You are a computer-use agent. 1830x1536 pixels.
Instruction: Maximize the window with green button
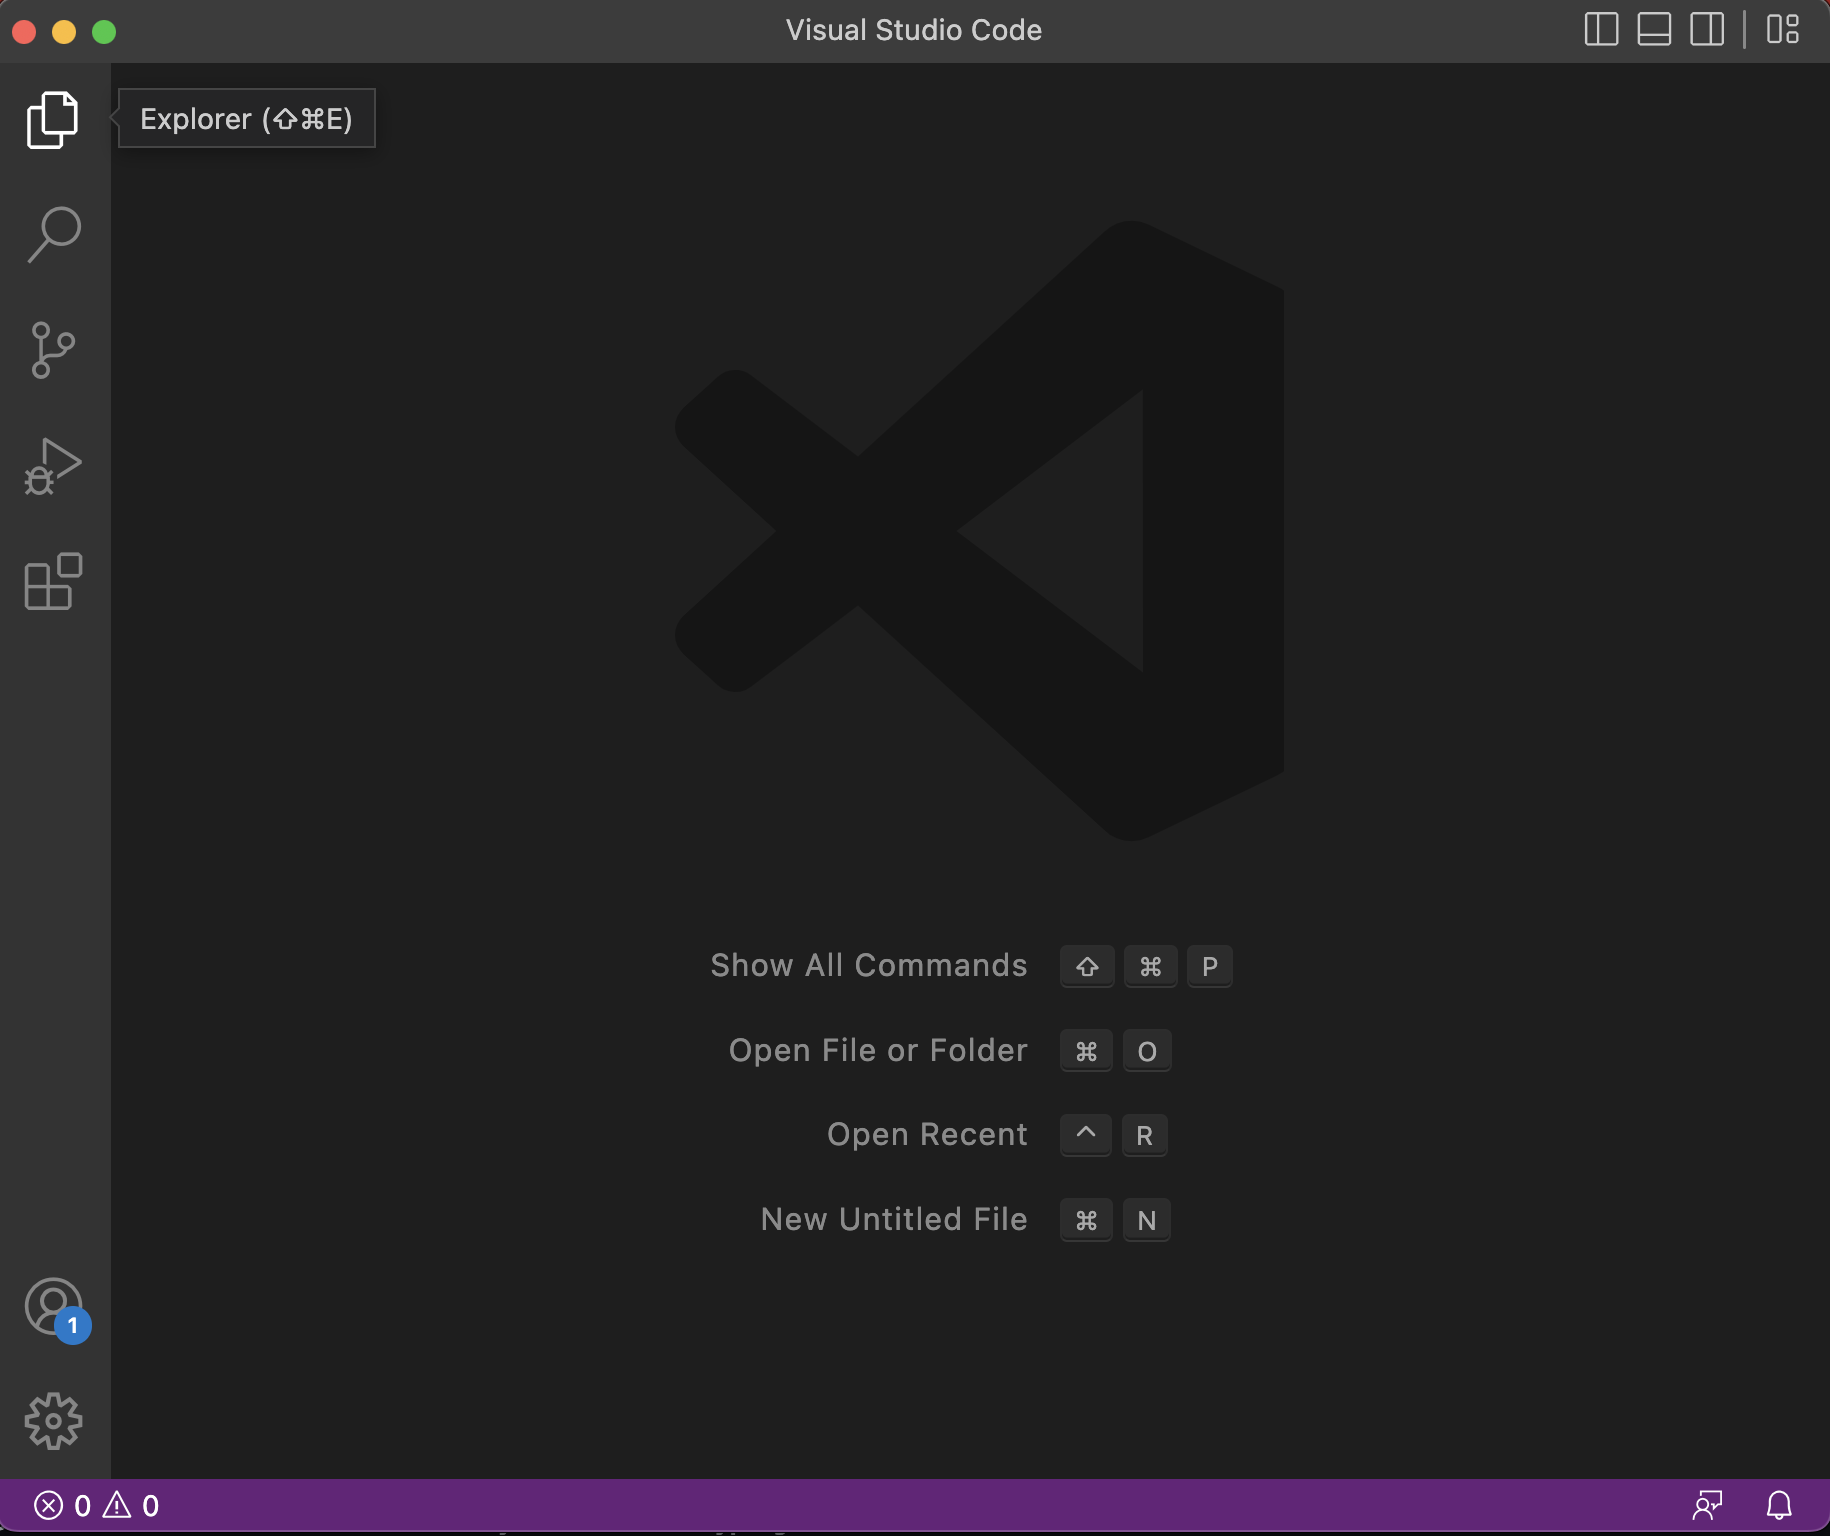[104, 32]
